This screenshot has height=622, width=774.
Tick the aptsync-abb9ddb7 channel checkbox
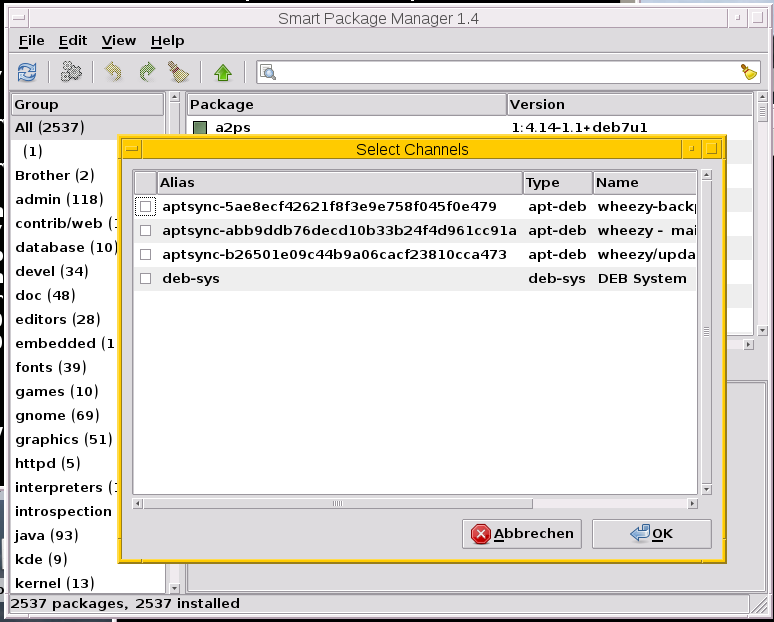coord(146,231)
